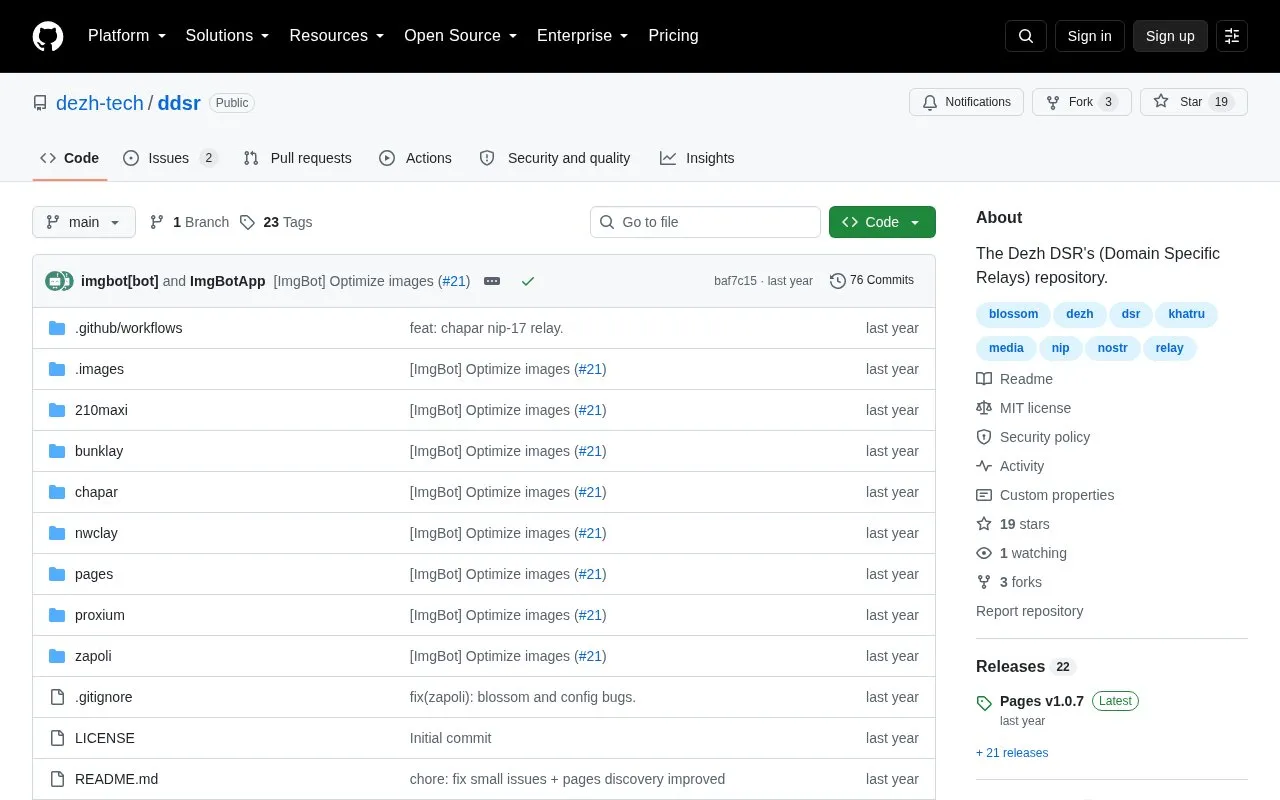Image resolution: width=1280 pixels, height=800 pixels.
Task: Open the GitHub homepage logo
Action: click(48, 36)
